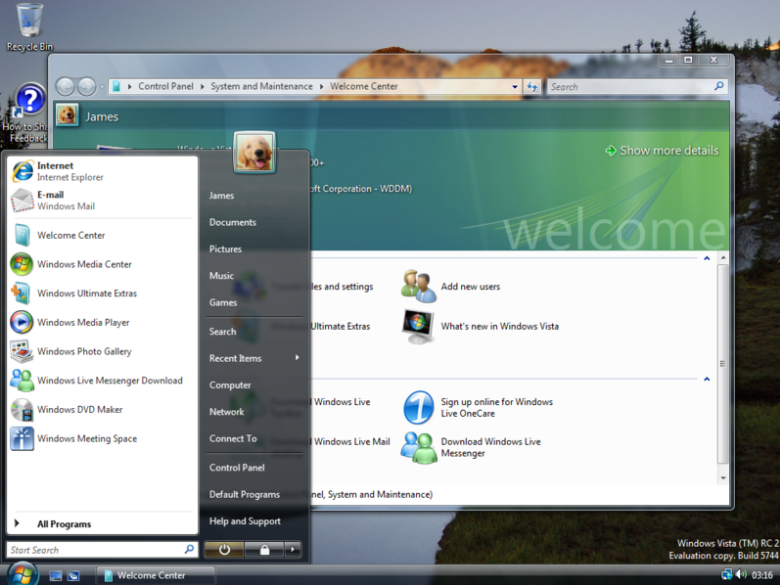Click the Add new users icon
The image size is (780, 585).
[418, 286]
